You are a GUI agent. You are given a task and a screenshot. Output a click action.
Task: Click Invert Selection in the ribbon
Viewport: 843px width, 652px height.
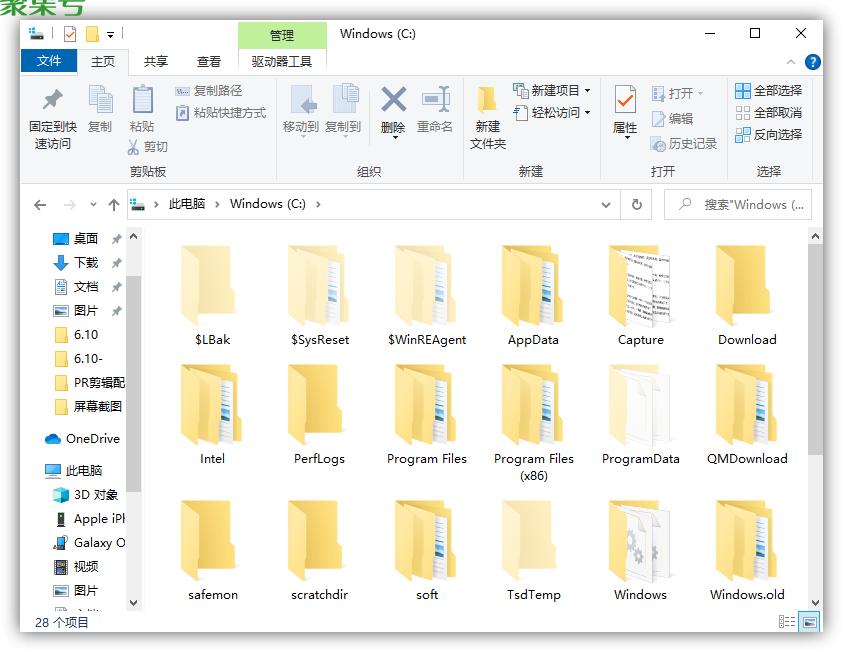pyautogui.click(x=768, y=134)
